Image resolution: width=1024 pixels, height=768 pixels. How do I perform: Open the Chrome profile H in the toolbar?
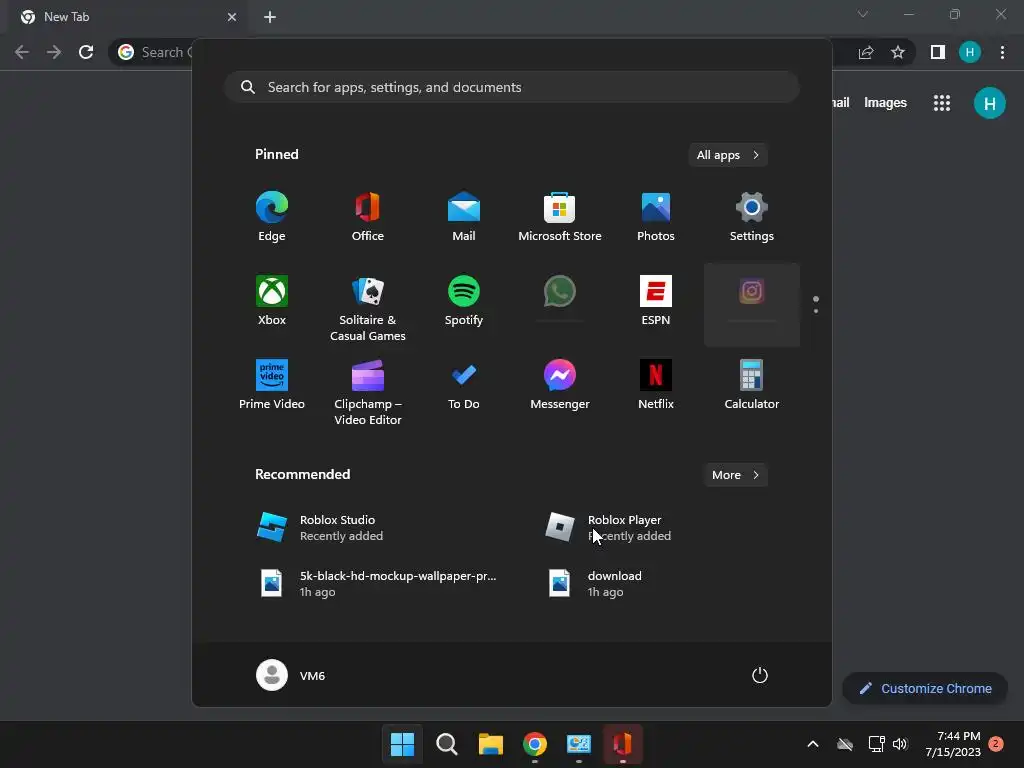970,52
